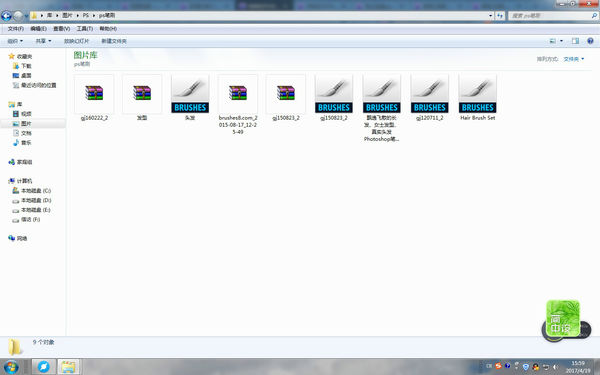Viewport: 600px width, 375px height.
Task: Click the 库 breadcrumb in address bar
Action: 49,15
